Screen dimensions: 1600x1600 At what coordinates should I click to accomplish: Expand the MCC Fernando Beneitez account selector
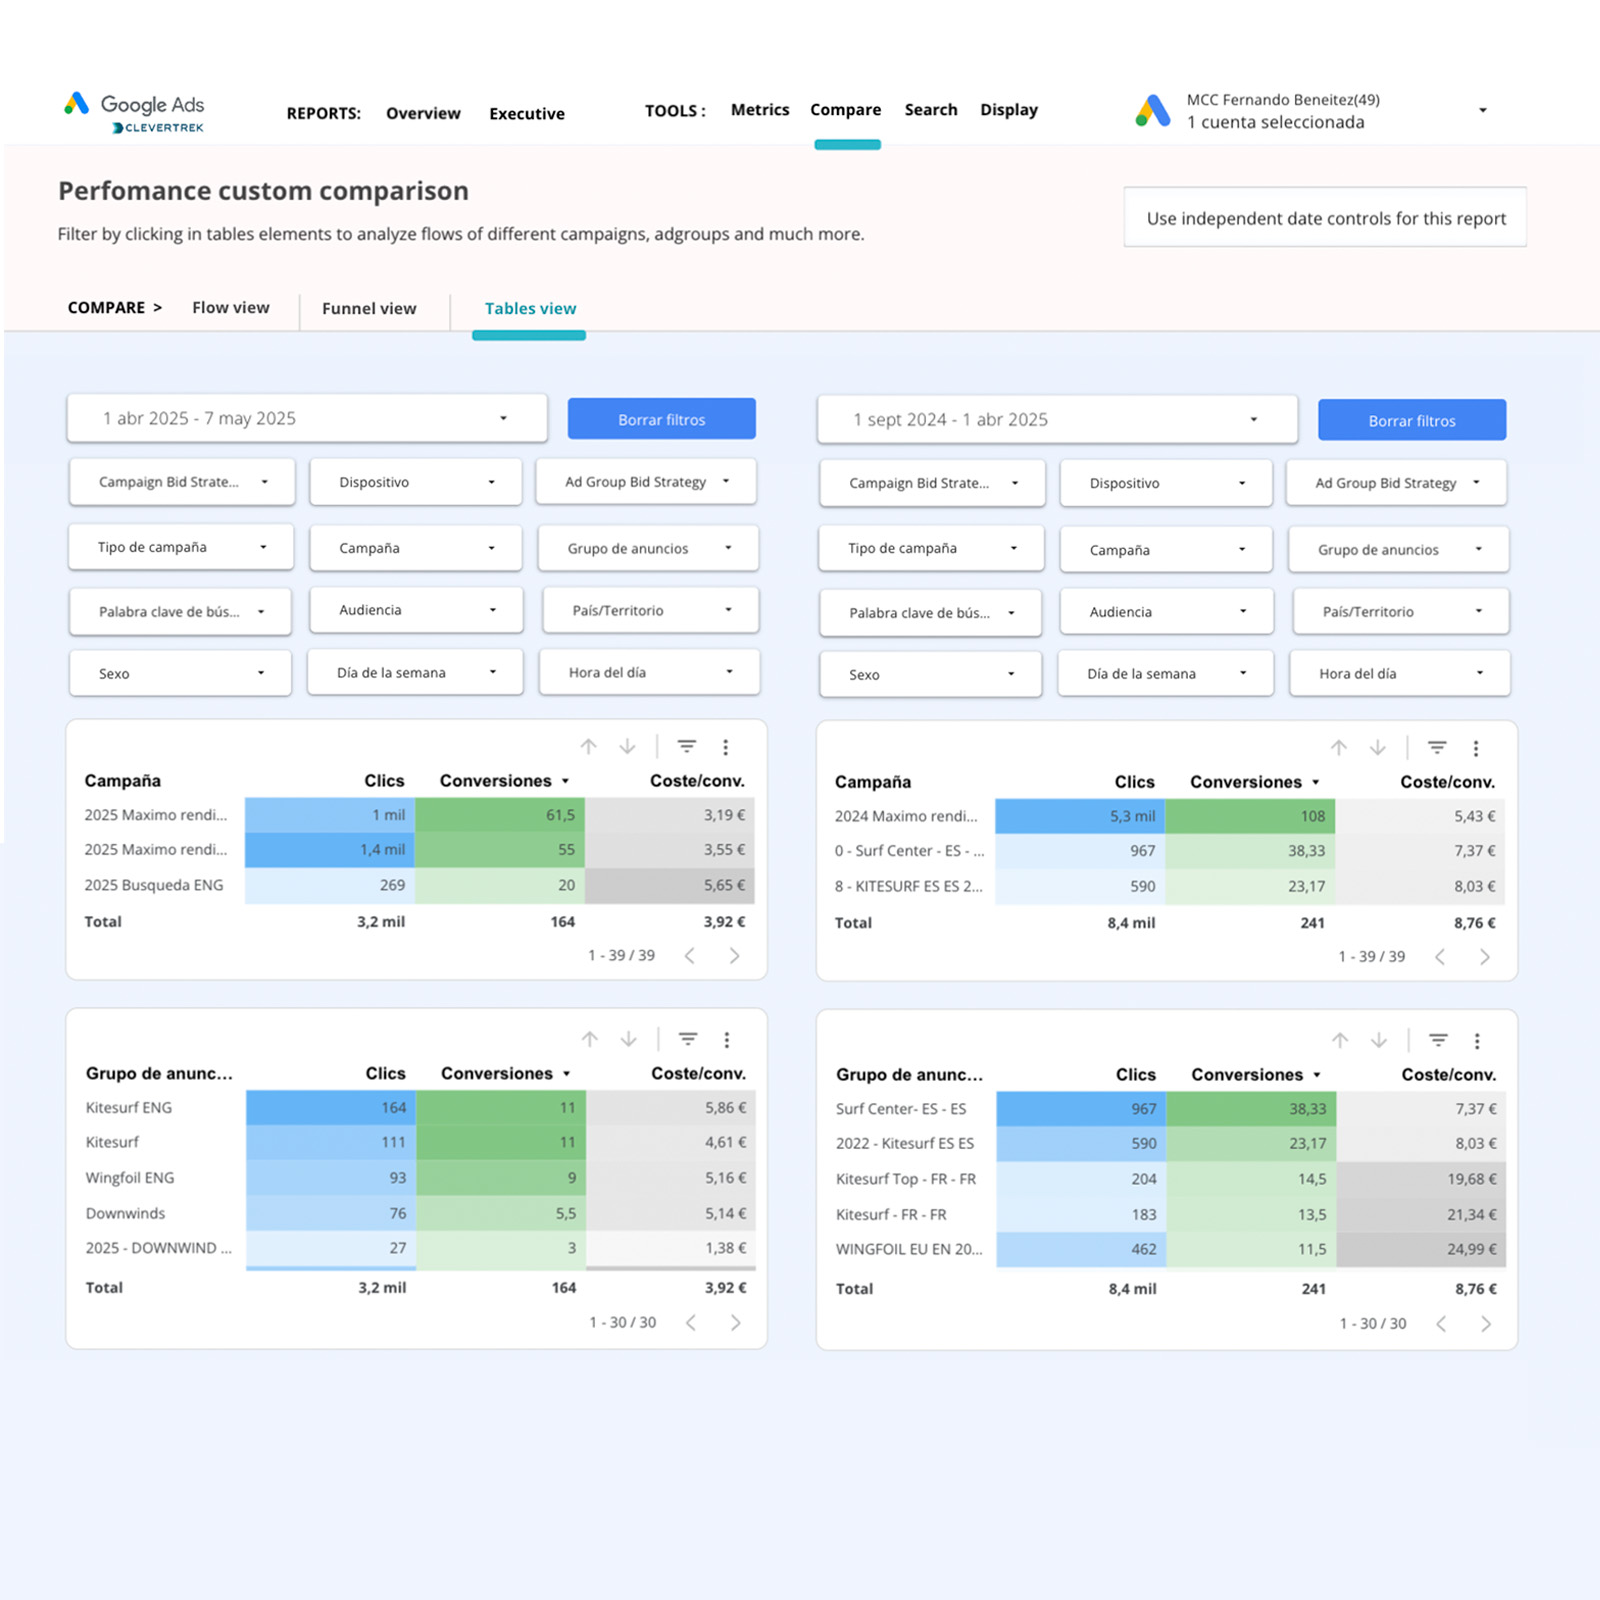pos(1482,110)
